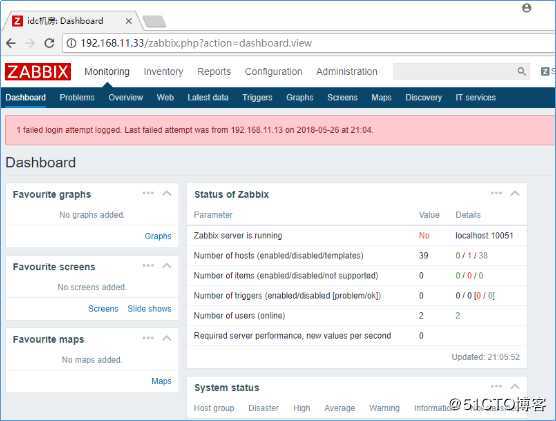Open Status of Zabbix options dots
This screenshot has height=421, width=556.
coord(496,193)
